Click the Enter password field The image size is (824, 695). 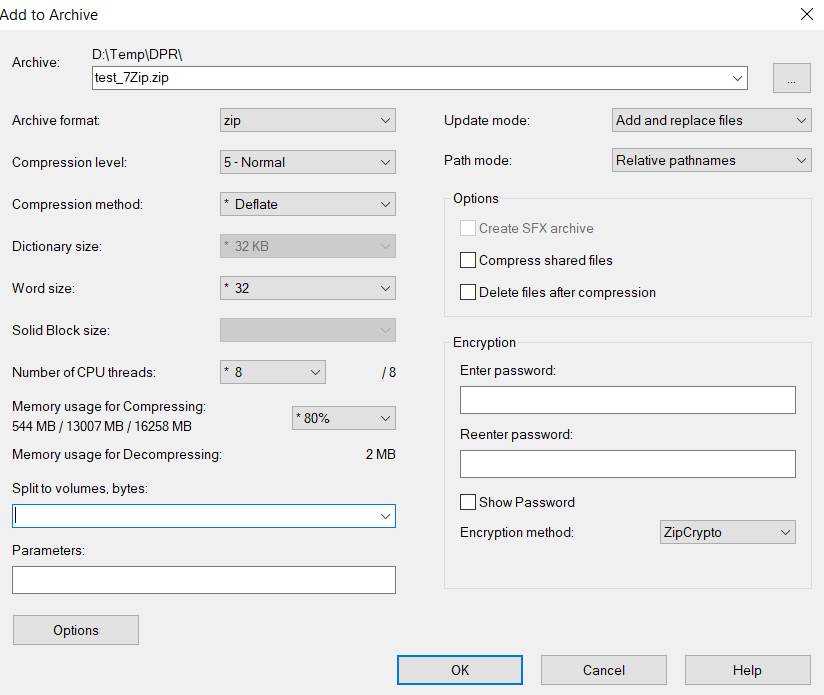pyautogui.click(x=627, y=400)
